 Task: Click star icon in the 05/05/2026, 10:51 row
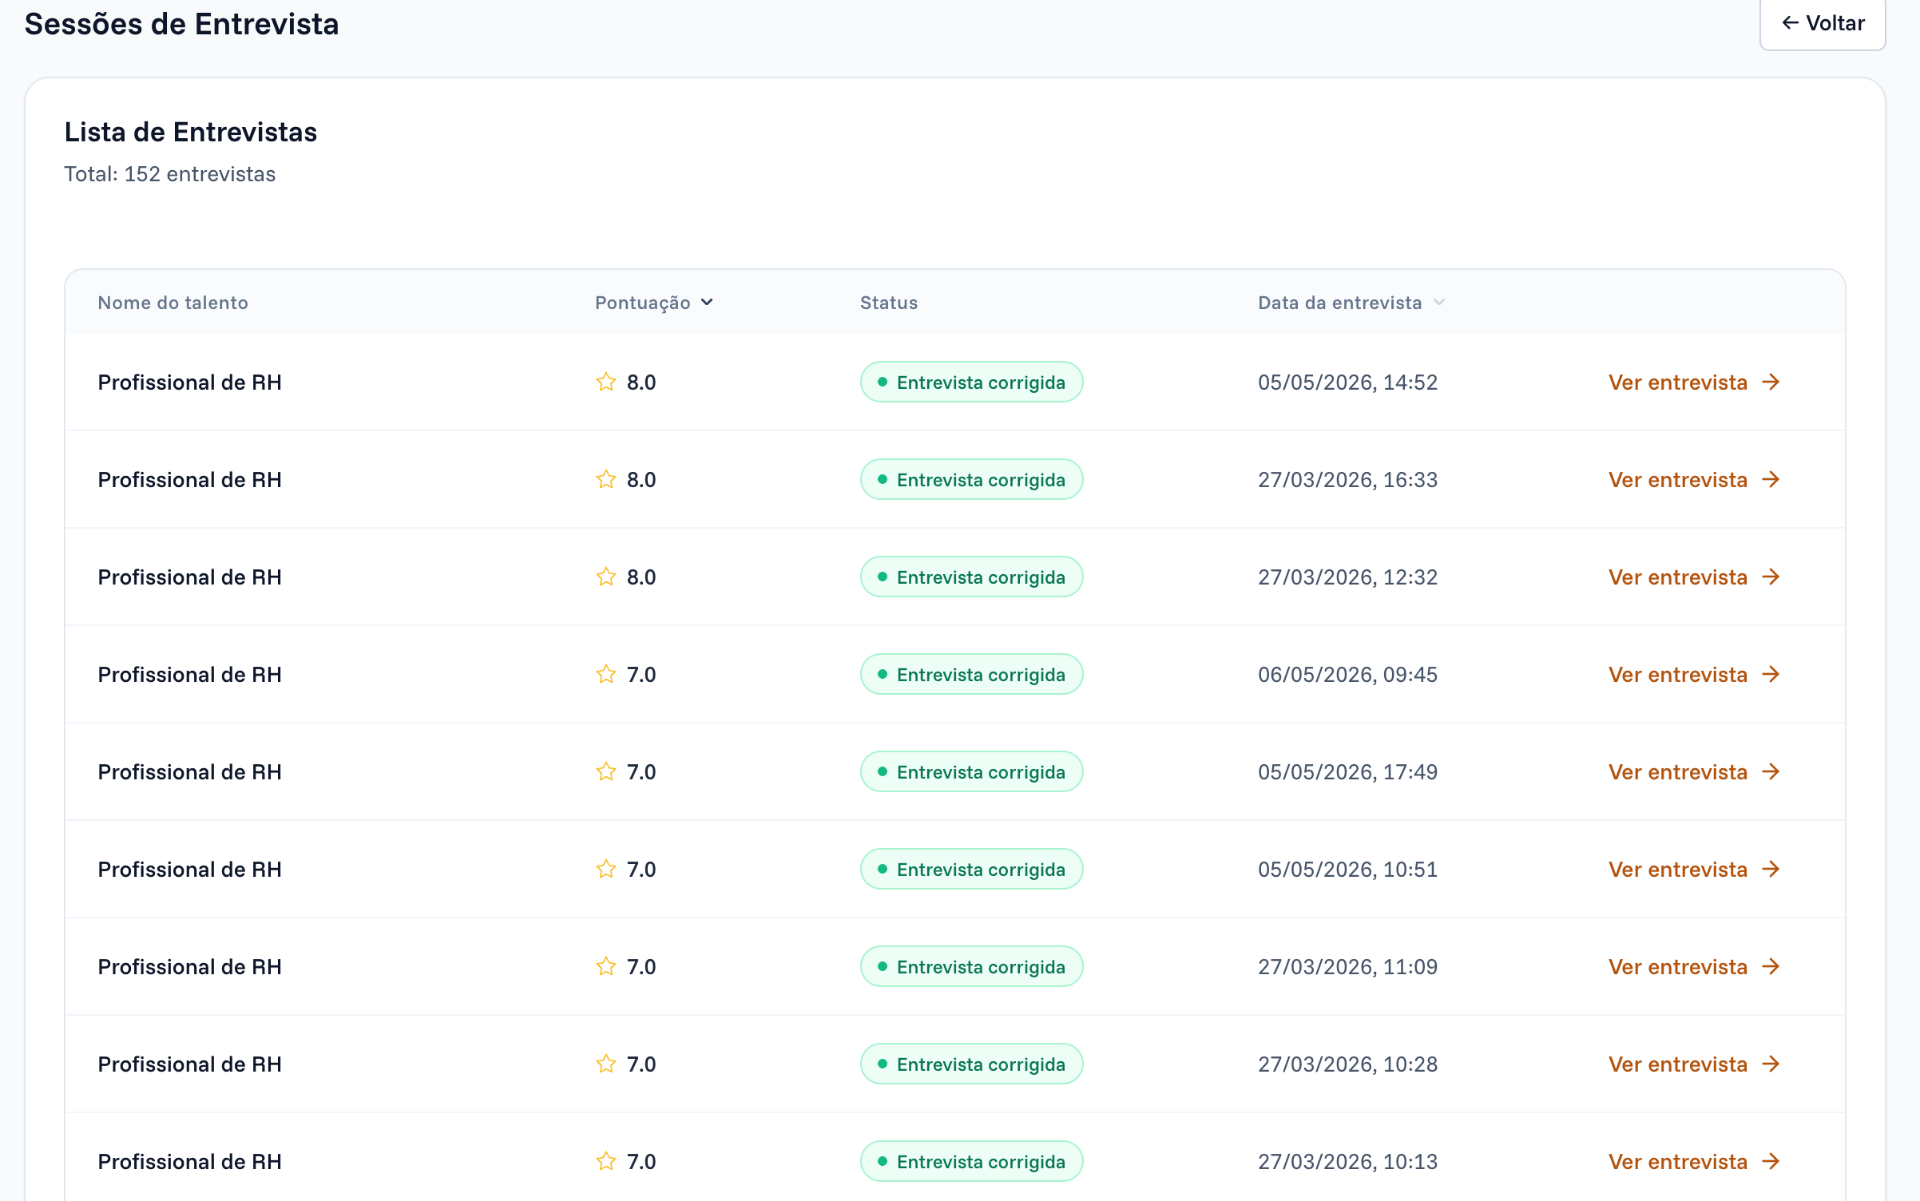click(x=606, y=870)
